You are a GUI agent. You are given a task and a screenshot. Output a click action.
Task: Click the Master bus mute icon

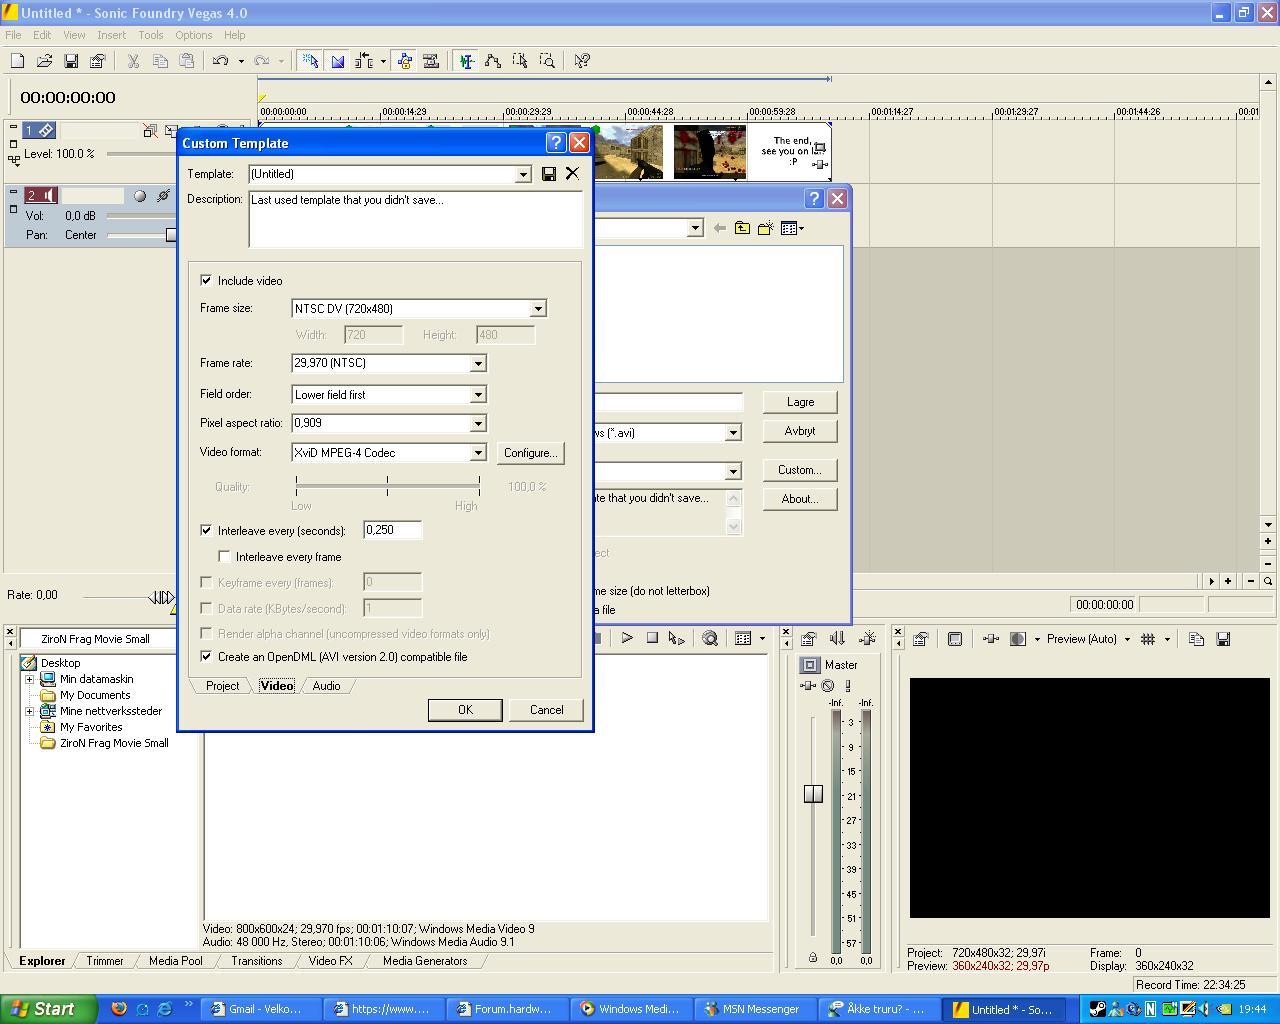coord(828,686)
